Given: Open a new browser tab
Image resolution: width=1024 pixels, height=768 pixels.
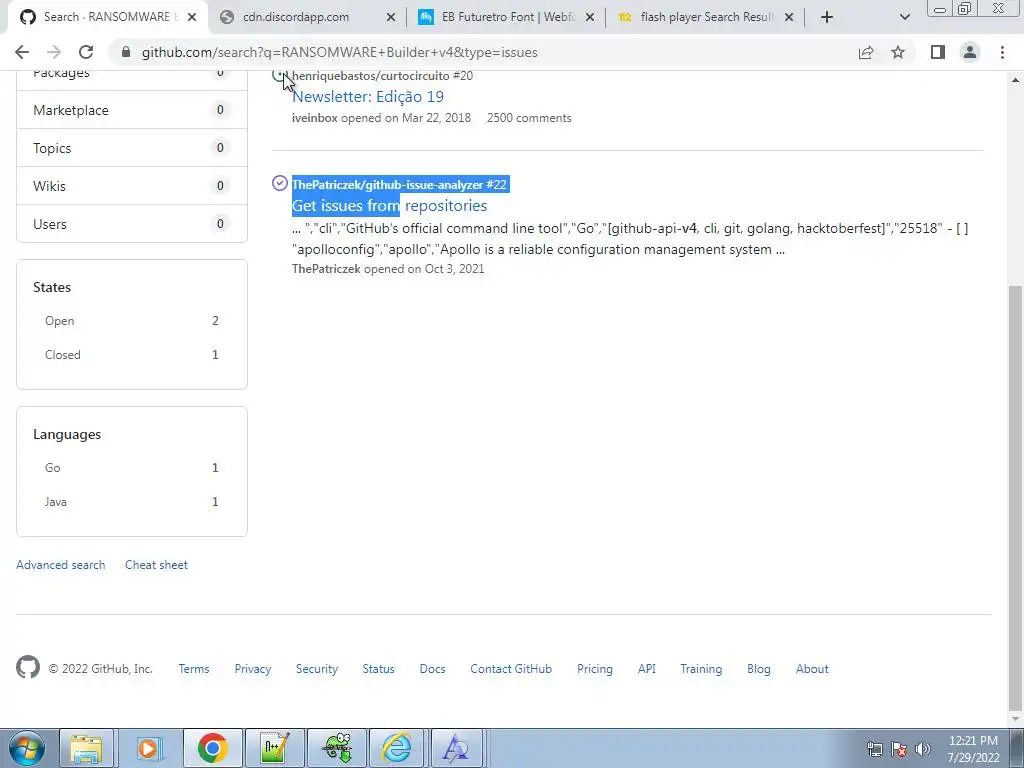Looking at the screenshot, I should [827, 17].
